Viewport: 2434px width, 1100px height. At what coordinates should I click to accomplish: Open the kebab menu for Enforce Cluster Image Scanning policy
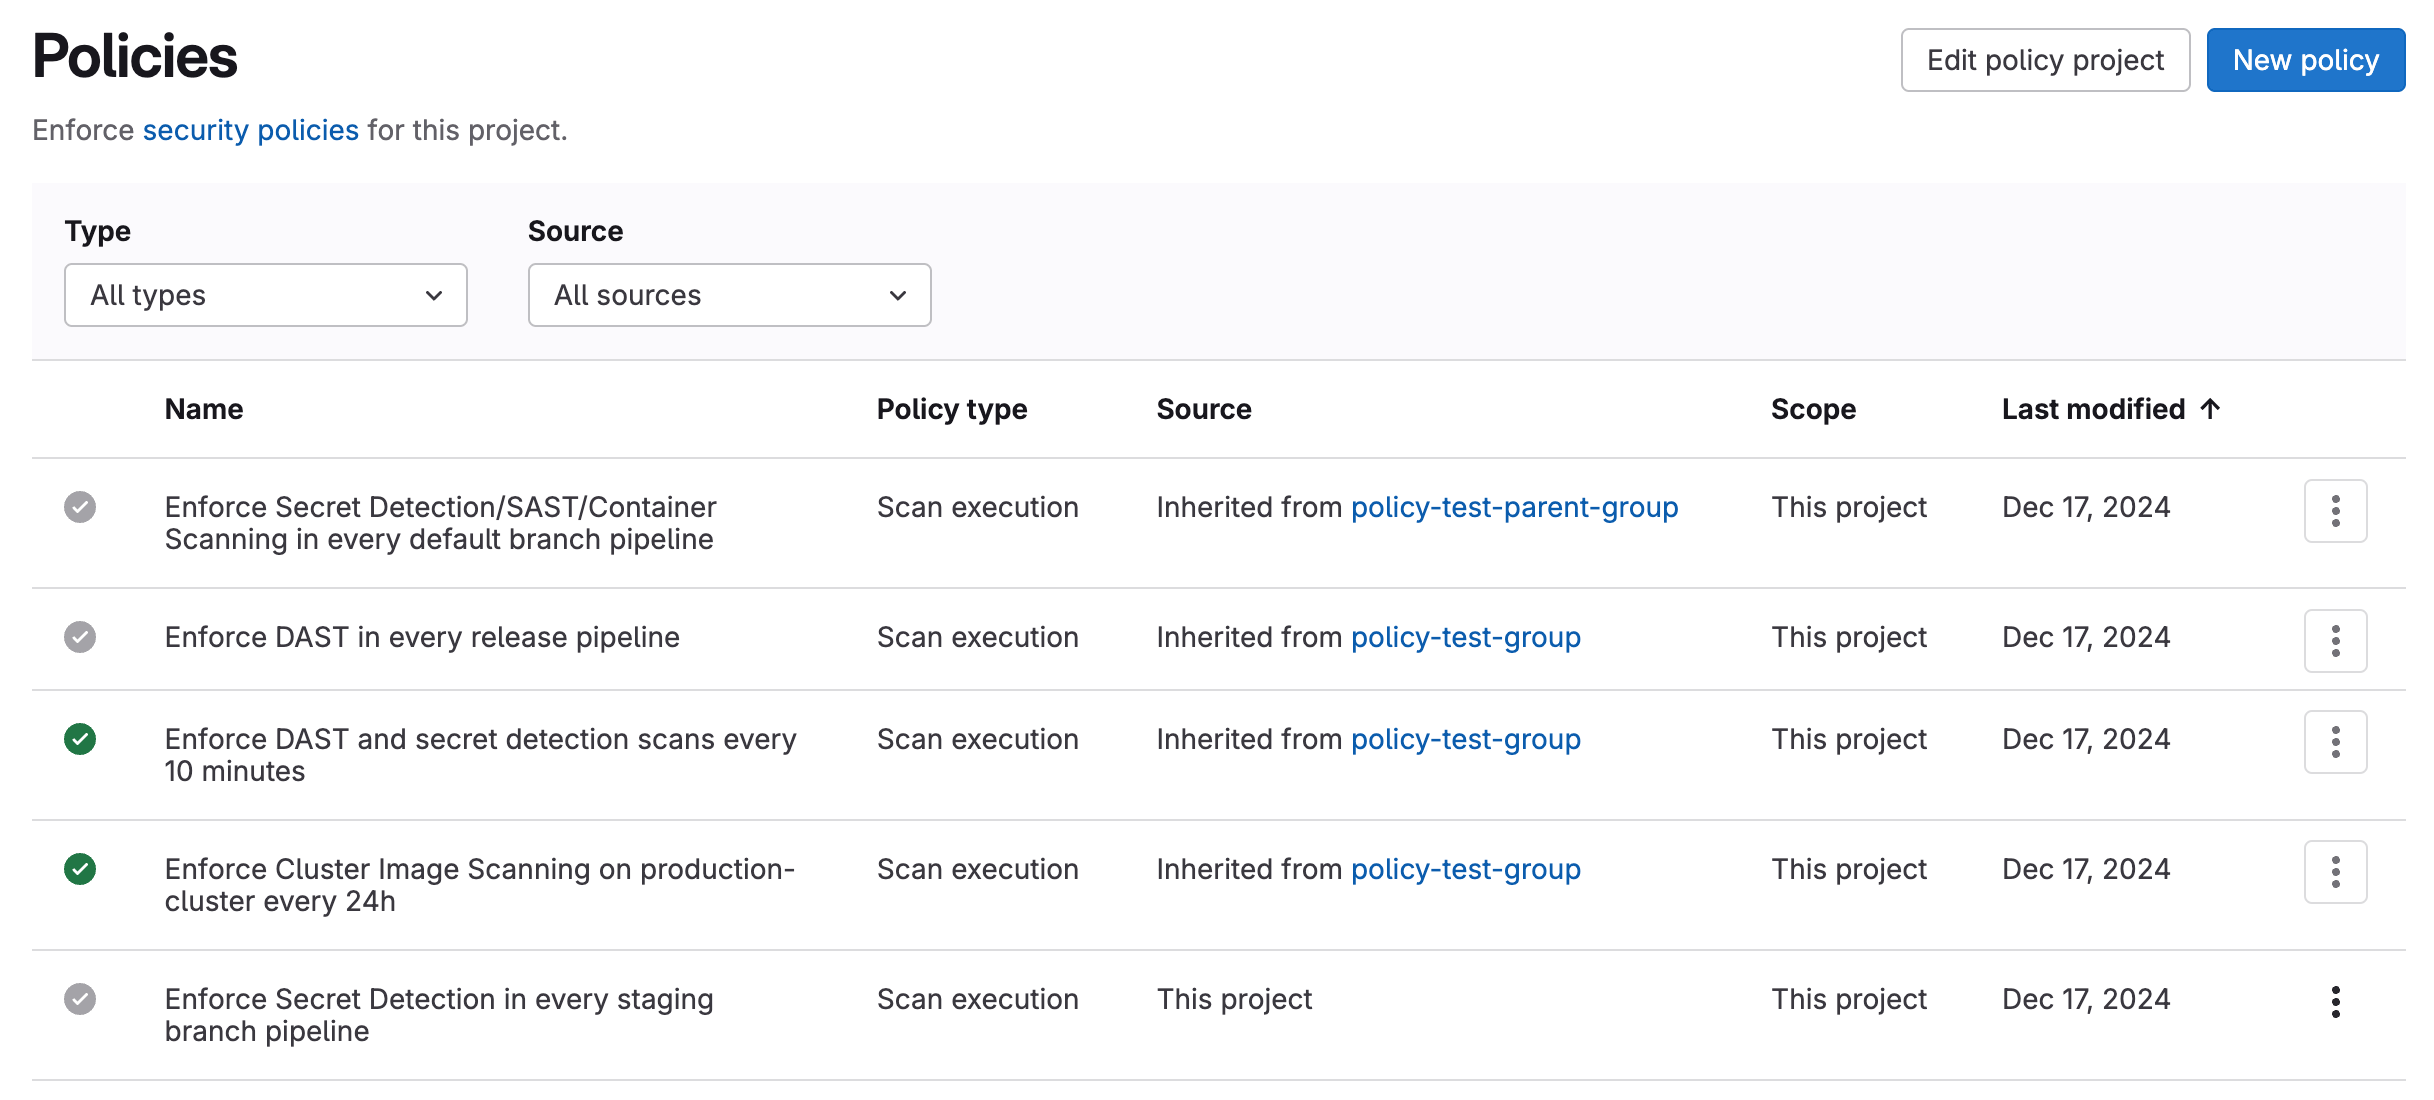(2335, 871)
